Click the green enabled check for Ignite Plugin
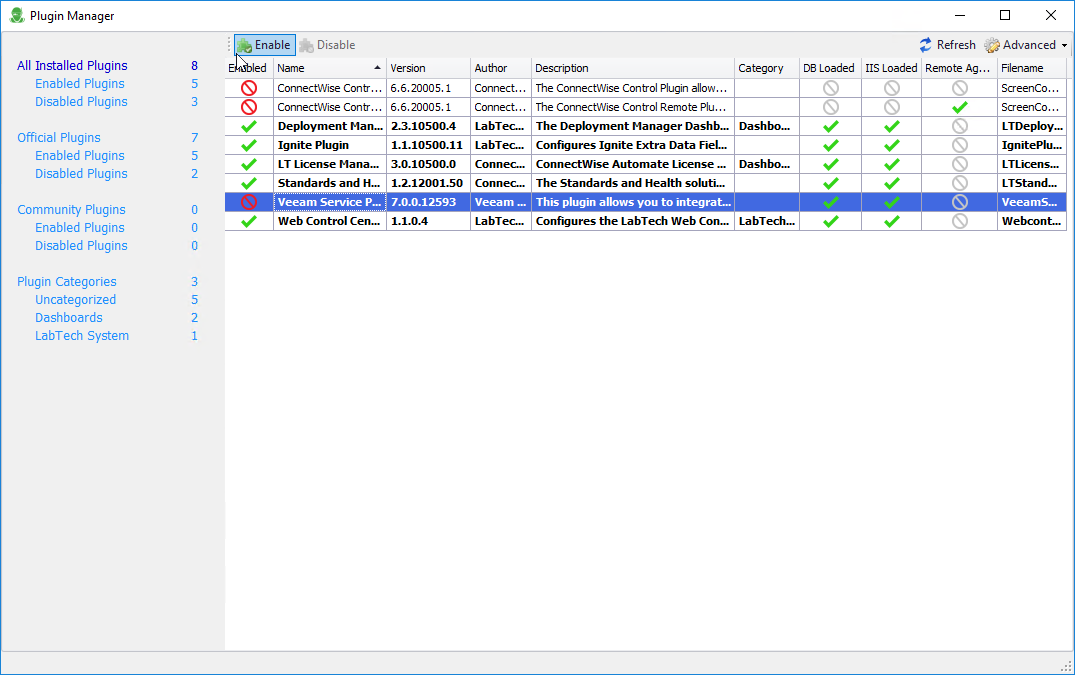 [x=247, y=145]
